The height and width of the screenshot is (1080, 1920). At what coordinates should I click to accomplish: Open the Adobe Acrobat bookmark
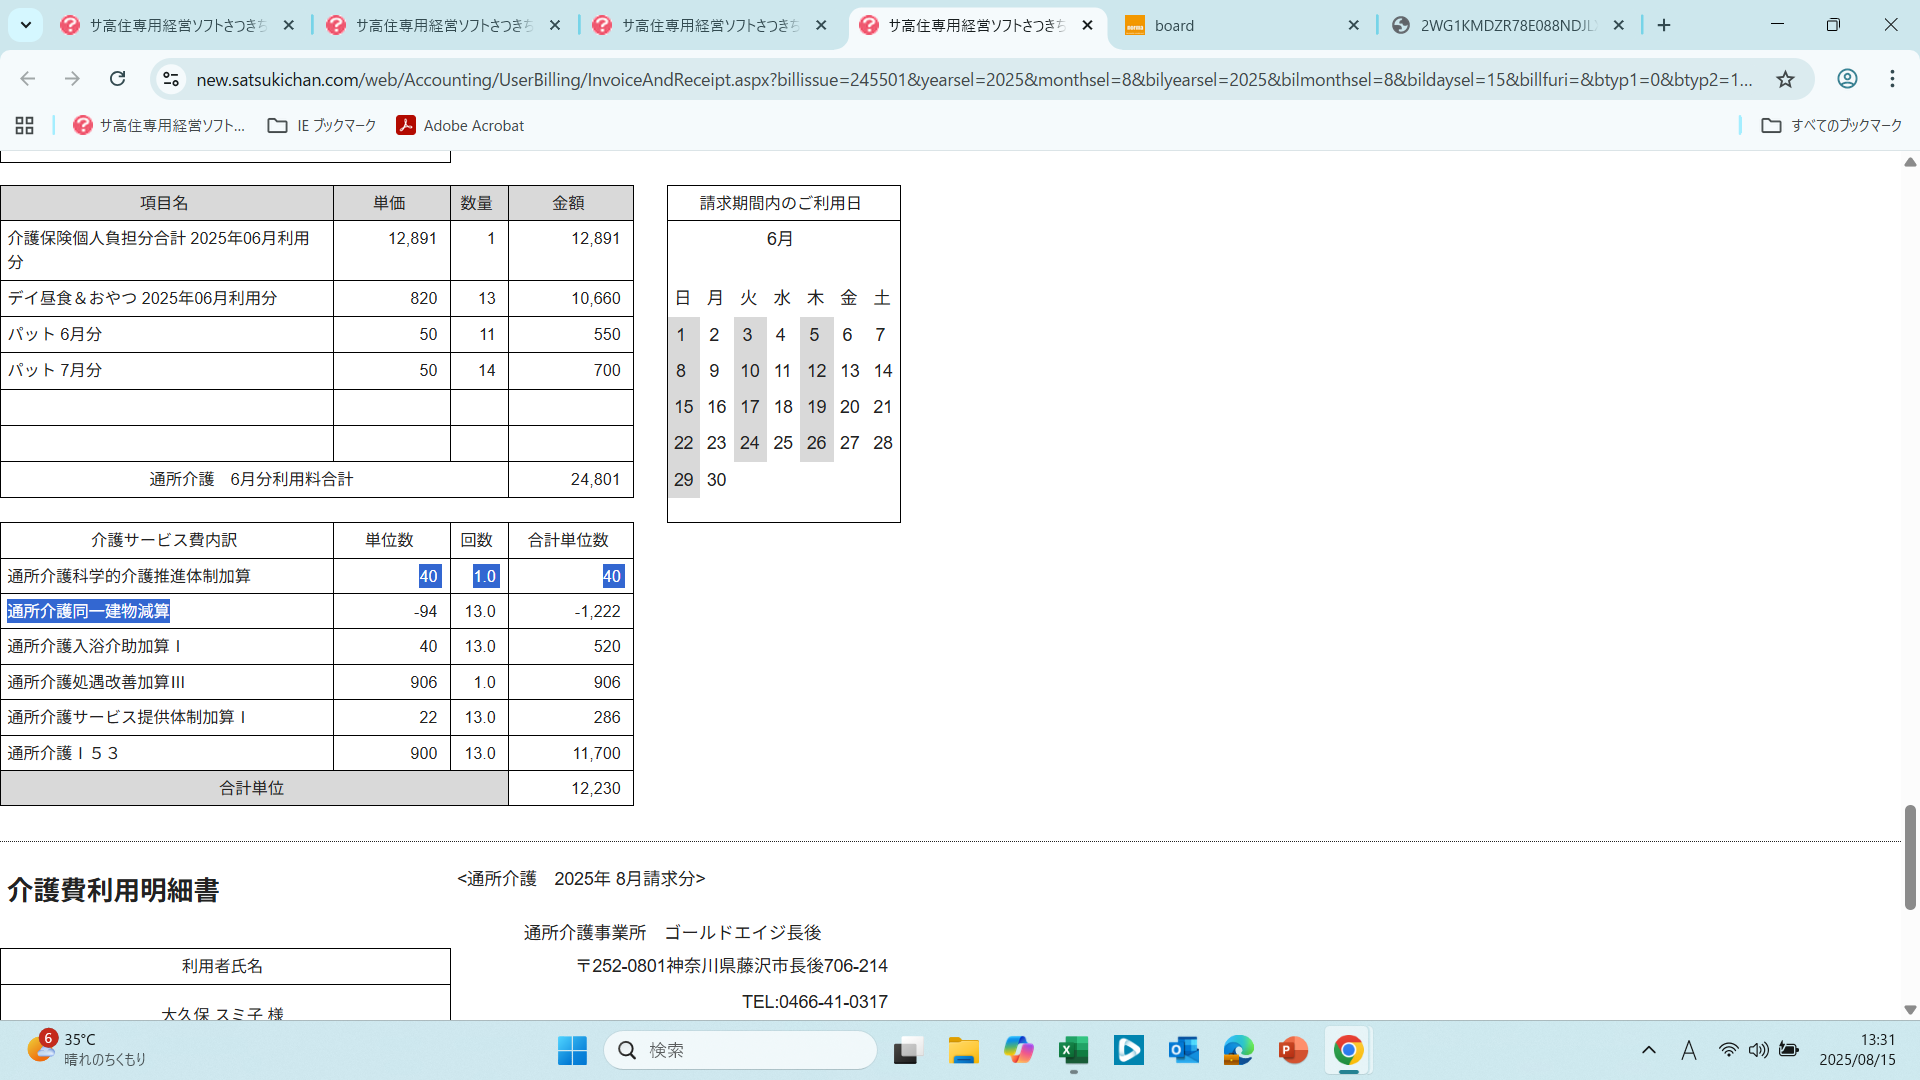point(460,125)
